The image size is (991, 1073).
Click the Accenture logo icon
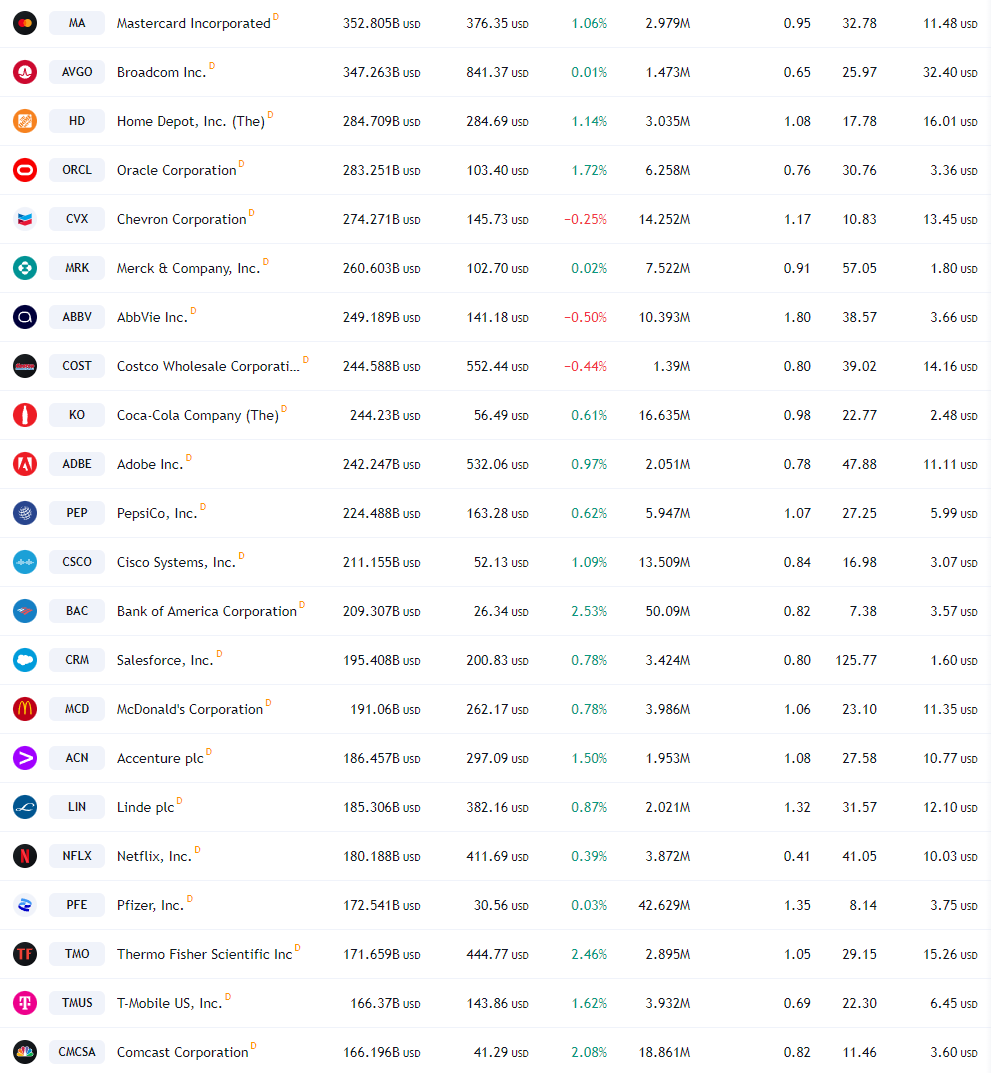coord(25,758)
